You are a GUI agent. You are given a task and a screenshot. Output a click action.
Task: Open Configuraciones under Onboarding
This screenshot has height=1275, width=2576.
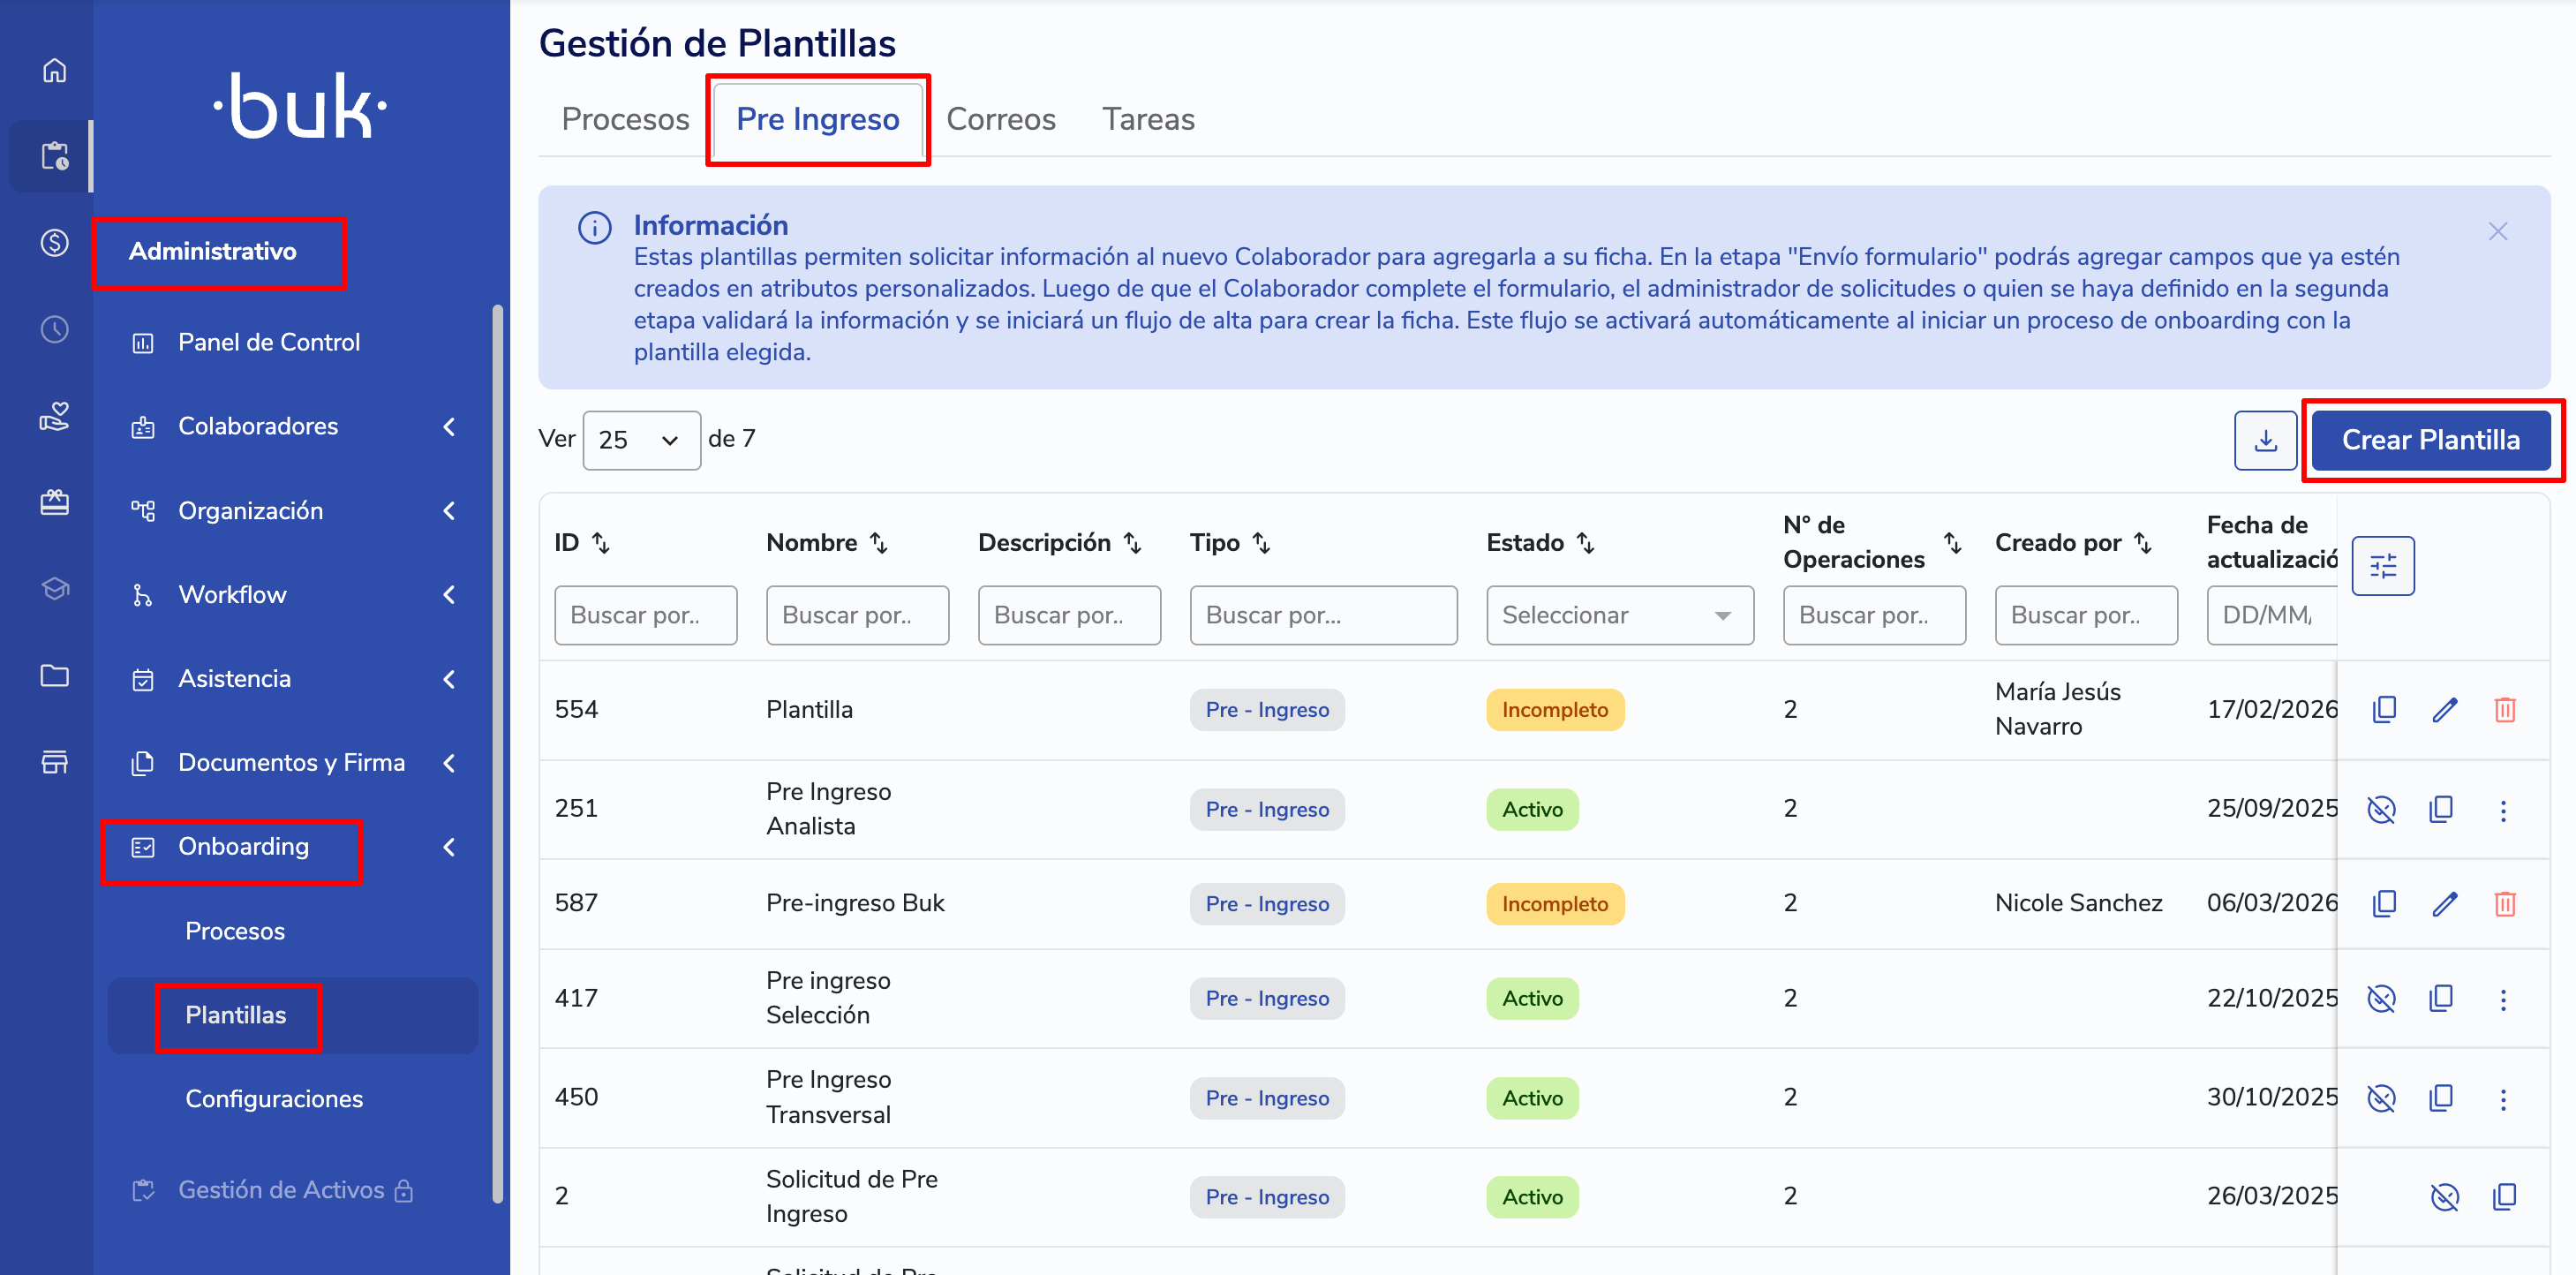click(x=274, y=1099)
